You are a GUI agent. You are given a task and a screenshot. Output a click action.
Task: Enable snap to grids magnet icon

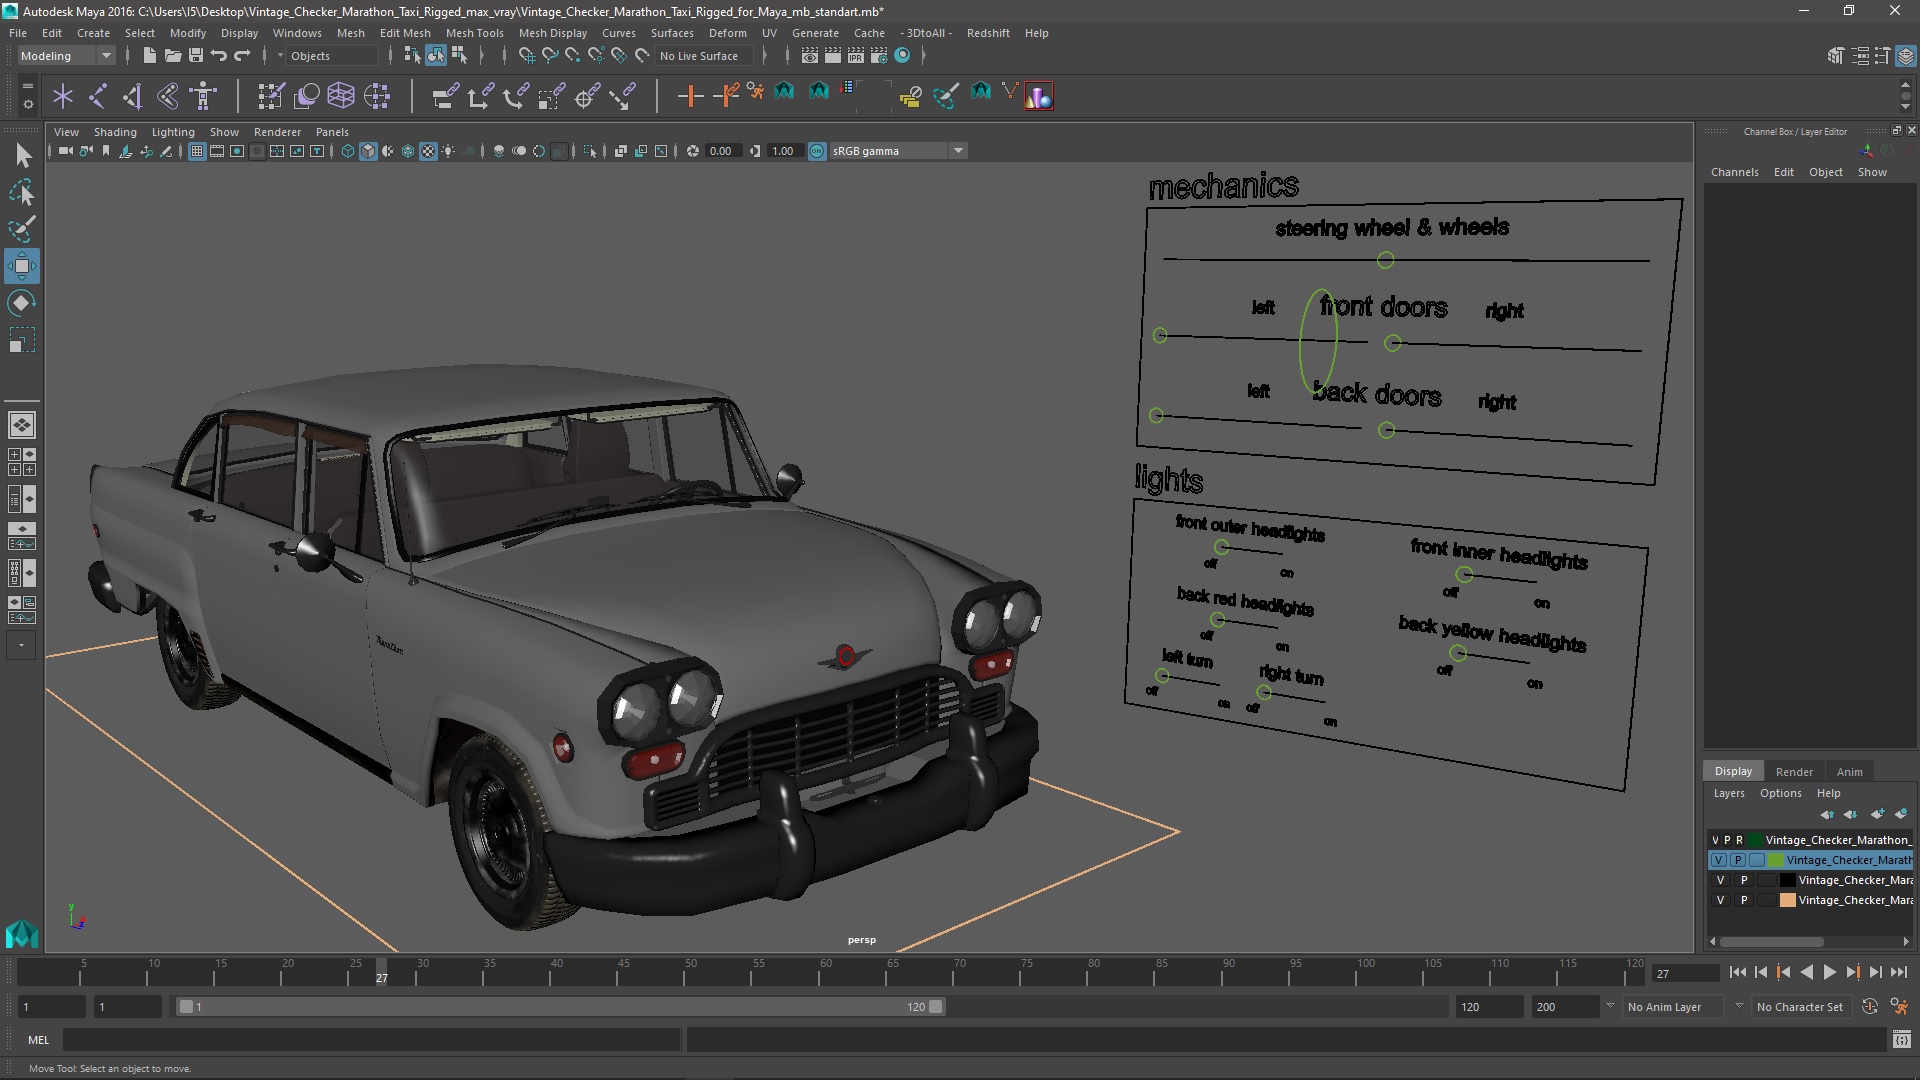[527, 56]
